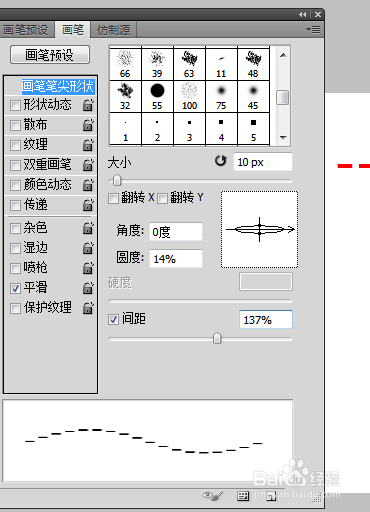The image size is (370, 512).
Task: Switch to 画笔预设 tab
Action: click(26, 30)
